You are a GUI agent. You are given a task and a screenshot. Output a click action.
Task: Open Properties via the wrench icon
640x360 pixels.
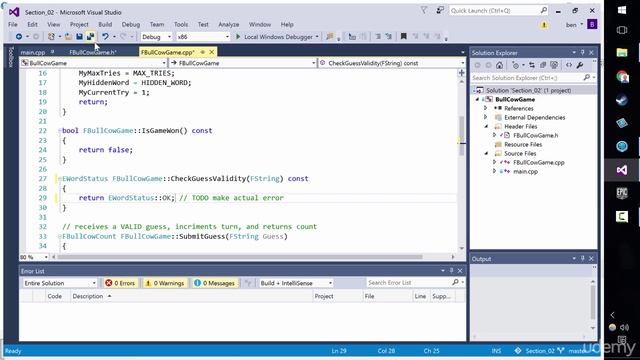(x=580, y=65)
